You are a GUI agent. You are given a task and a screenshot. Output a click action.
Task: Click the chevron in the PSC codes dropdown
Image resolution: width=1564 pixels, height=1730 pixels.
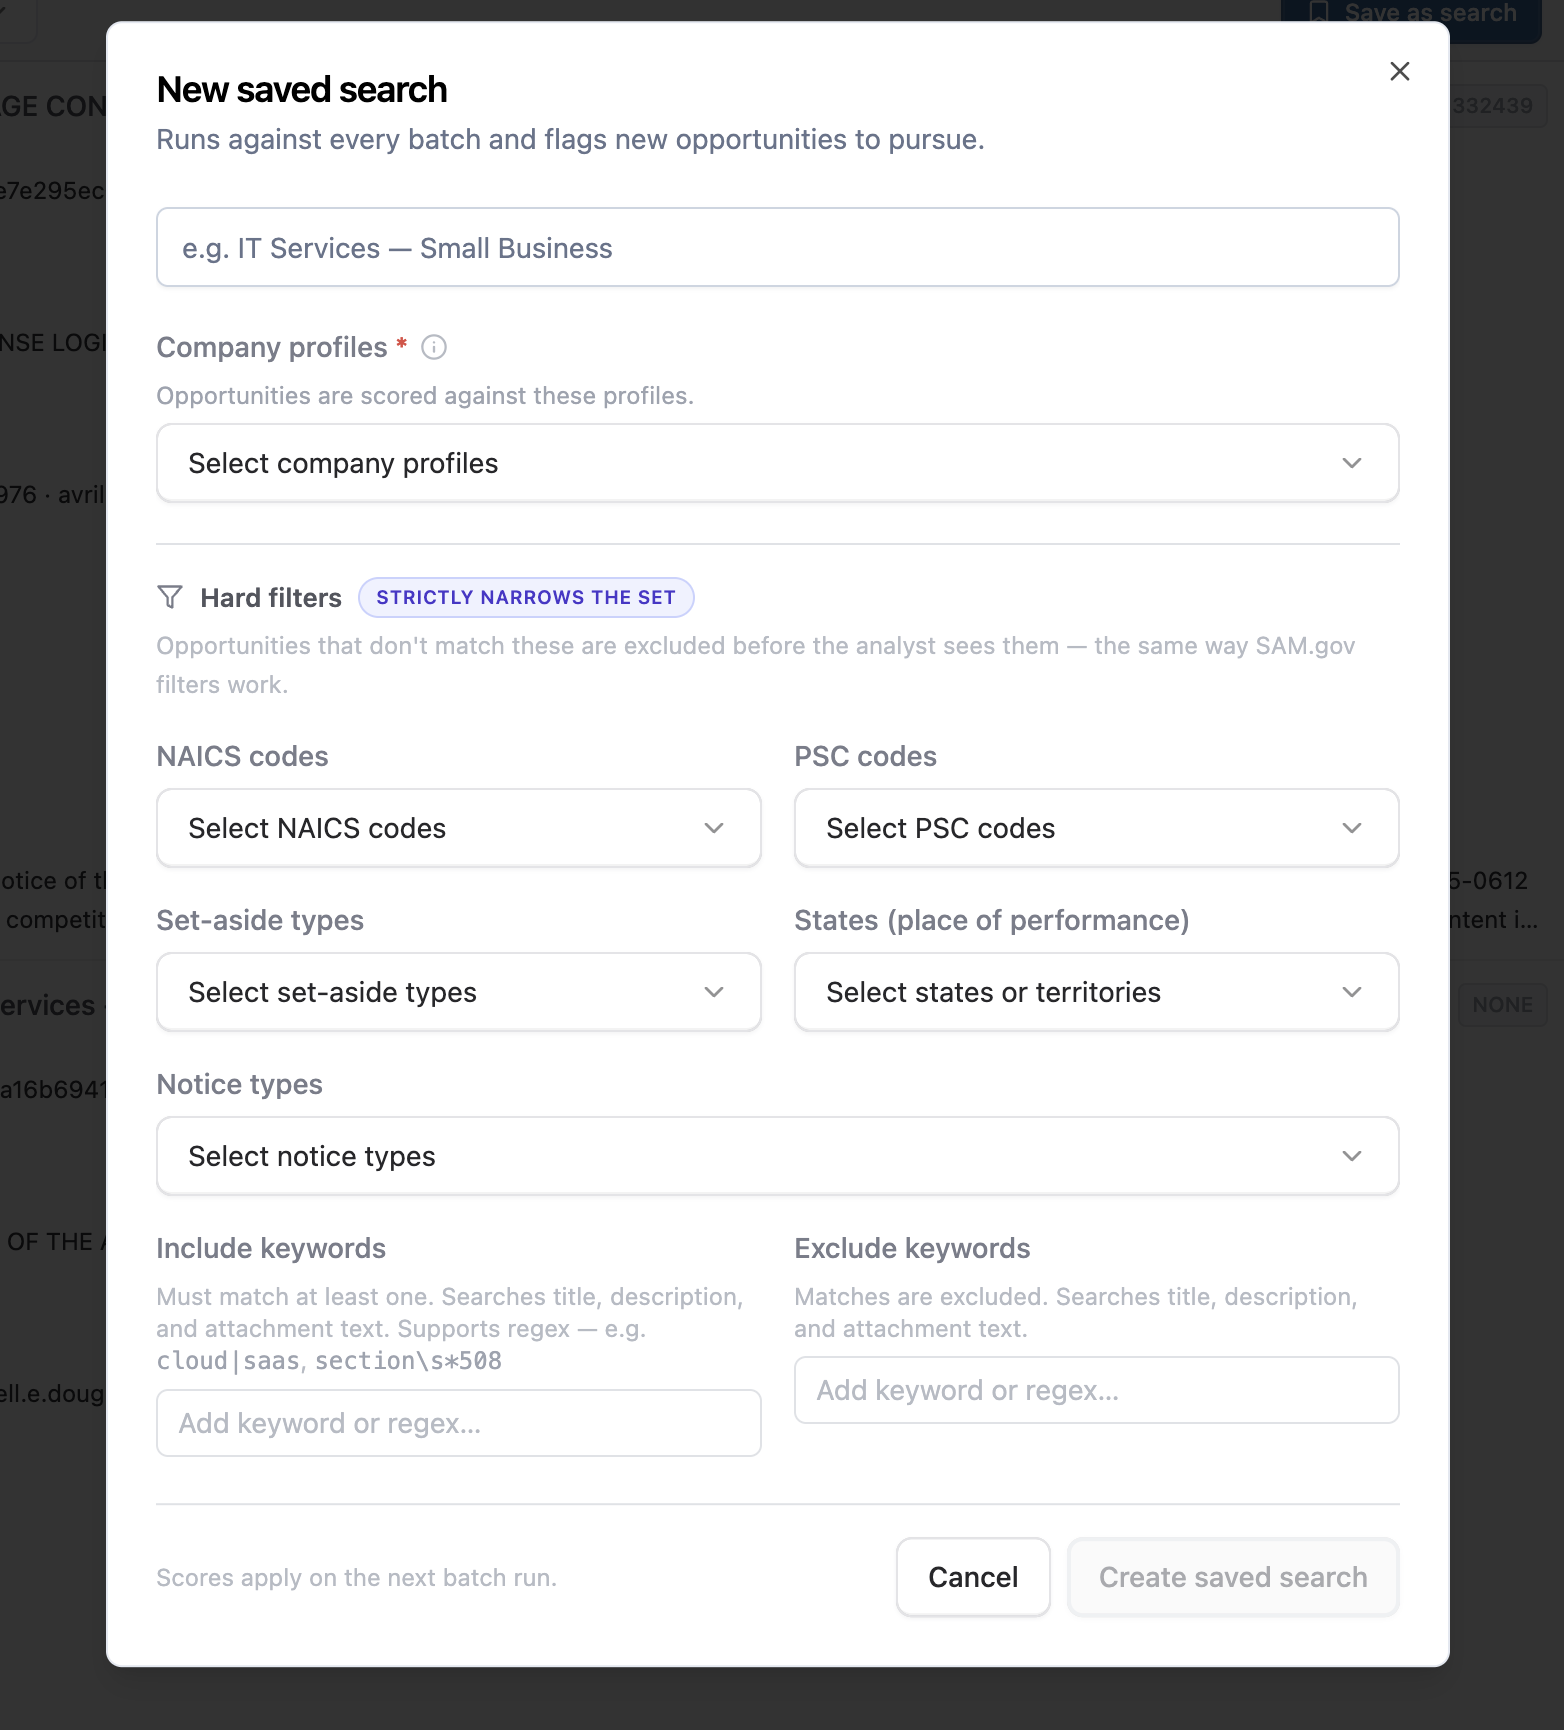tap(1352, 828)
